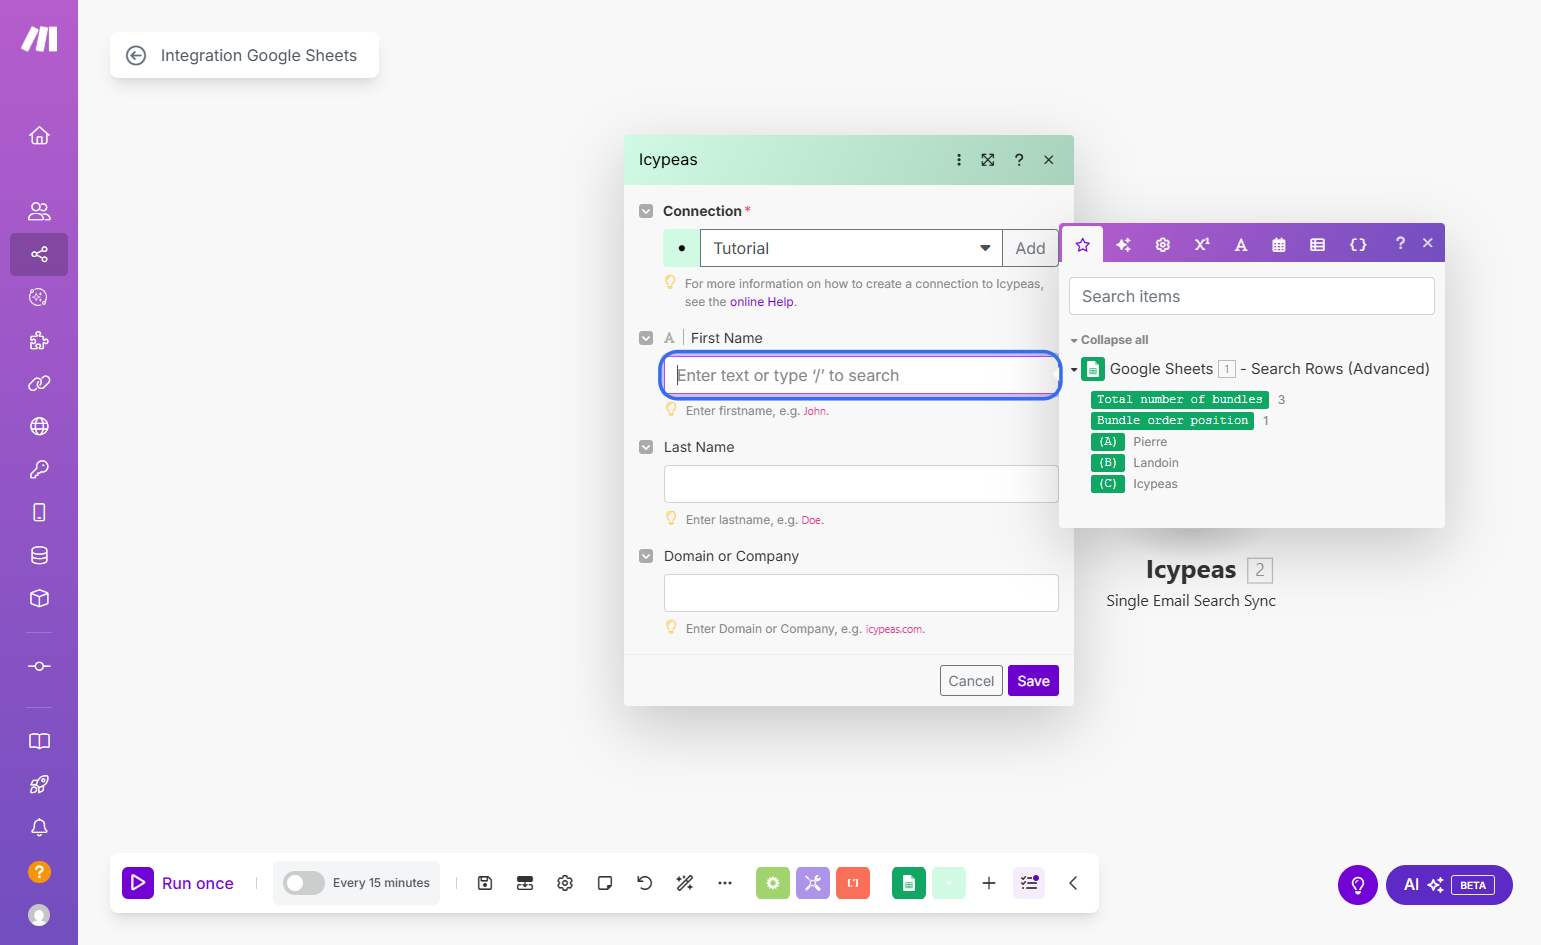The width and height of the screenshot is (1541, 945).
Task: Open the puzzle-piece Templates icon in the sidebar
Action: coord(39,340)
